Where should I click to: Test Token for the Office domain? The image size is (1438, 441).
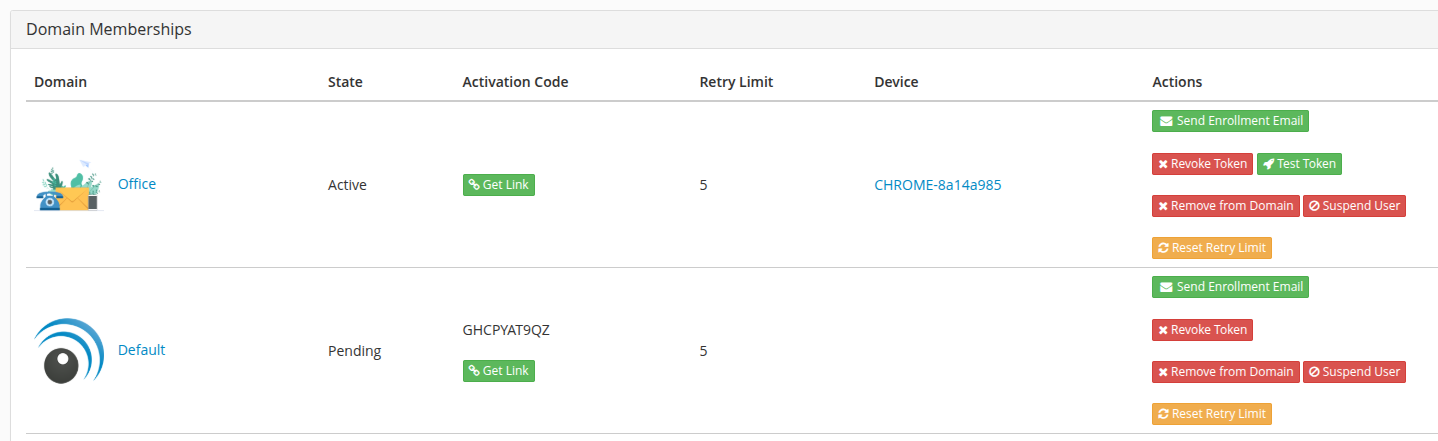[x=1299, y=164]
